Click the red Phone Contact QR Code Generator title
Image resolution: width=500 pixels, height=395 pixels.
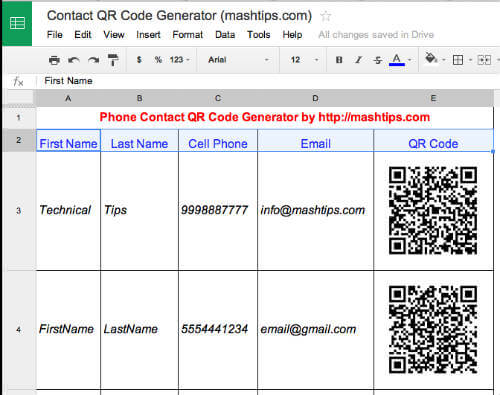click(265, 117)
